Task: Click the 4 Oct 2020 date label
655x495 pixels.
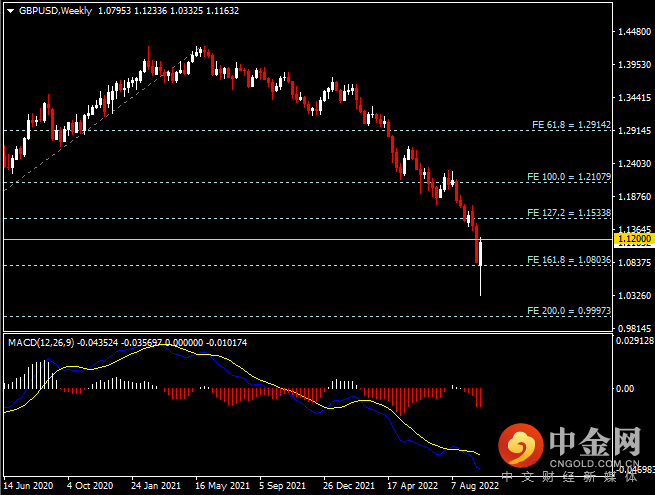Action: [90, 486]
